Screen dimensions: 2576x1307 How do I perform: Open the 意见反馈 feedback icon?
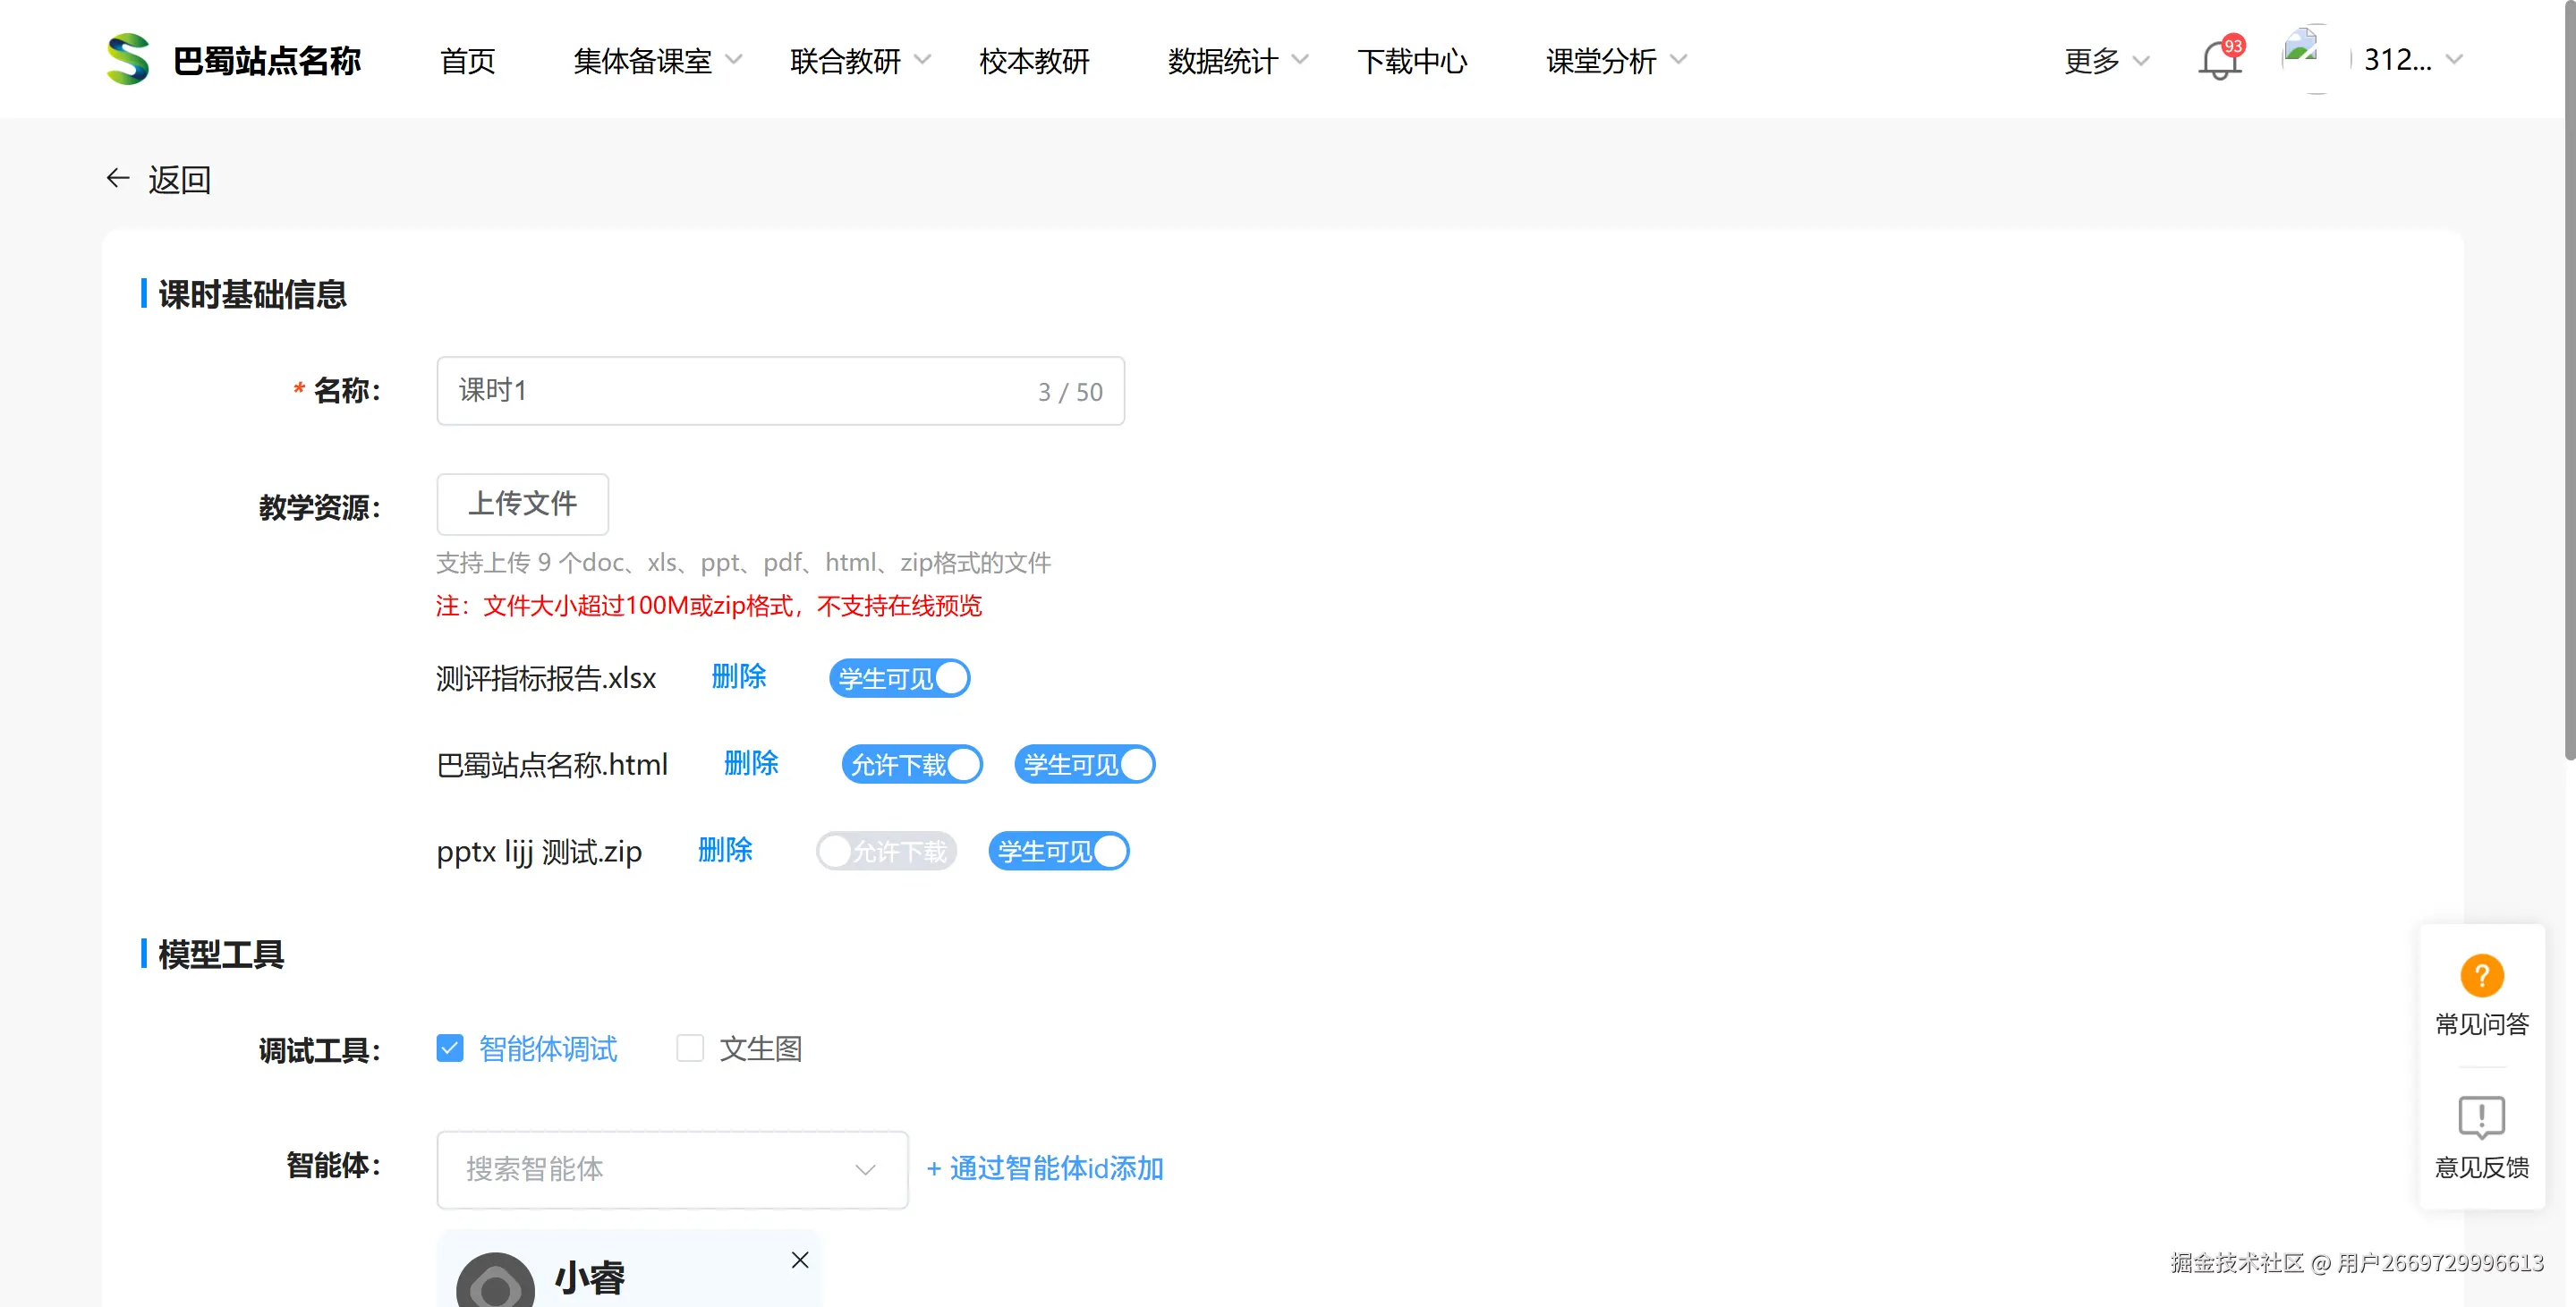[2481, 1117]
